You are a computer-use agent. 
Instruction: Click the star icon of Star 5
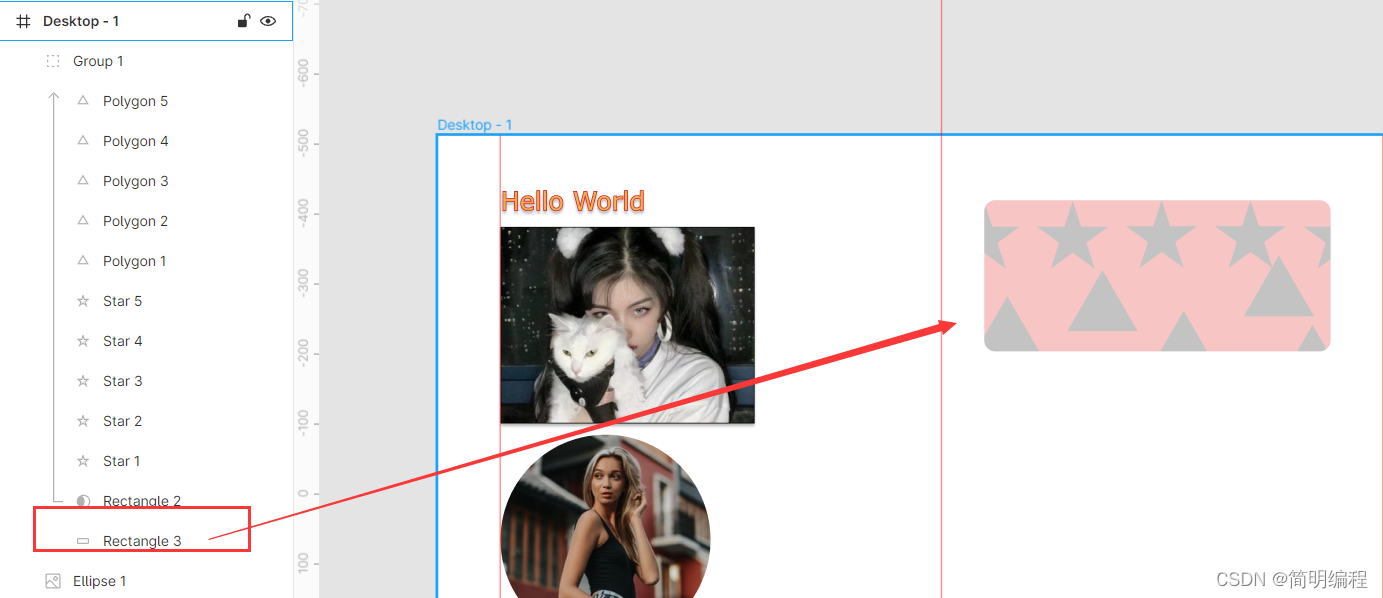[83, 301]
